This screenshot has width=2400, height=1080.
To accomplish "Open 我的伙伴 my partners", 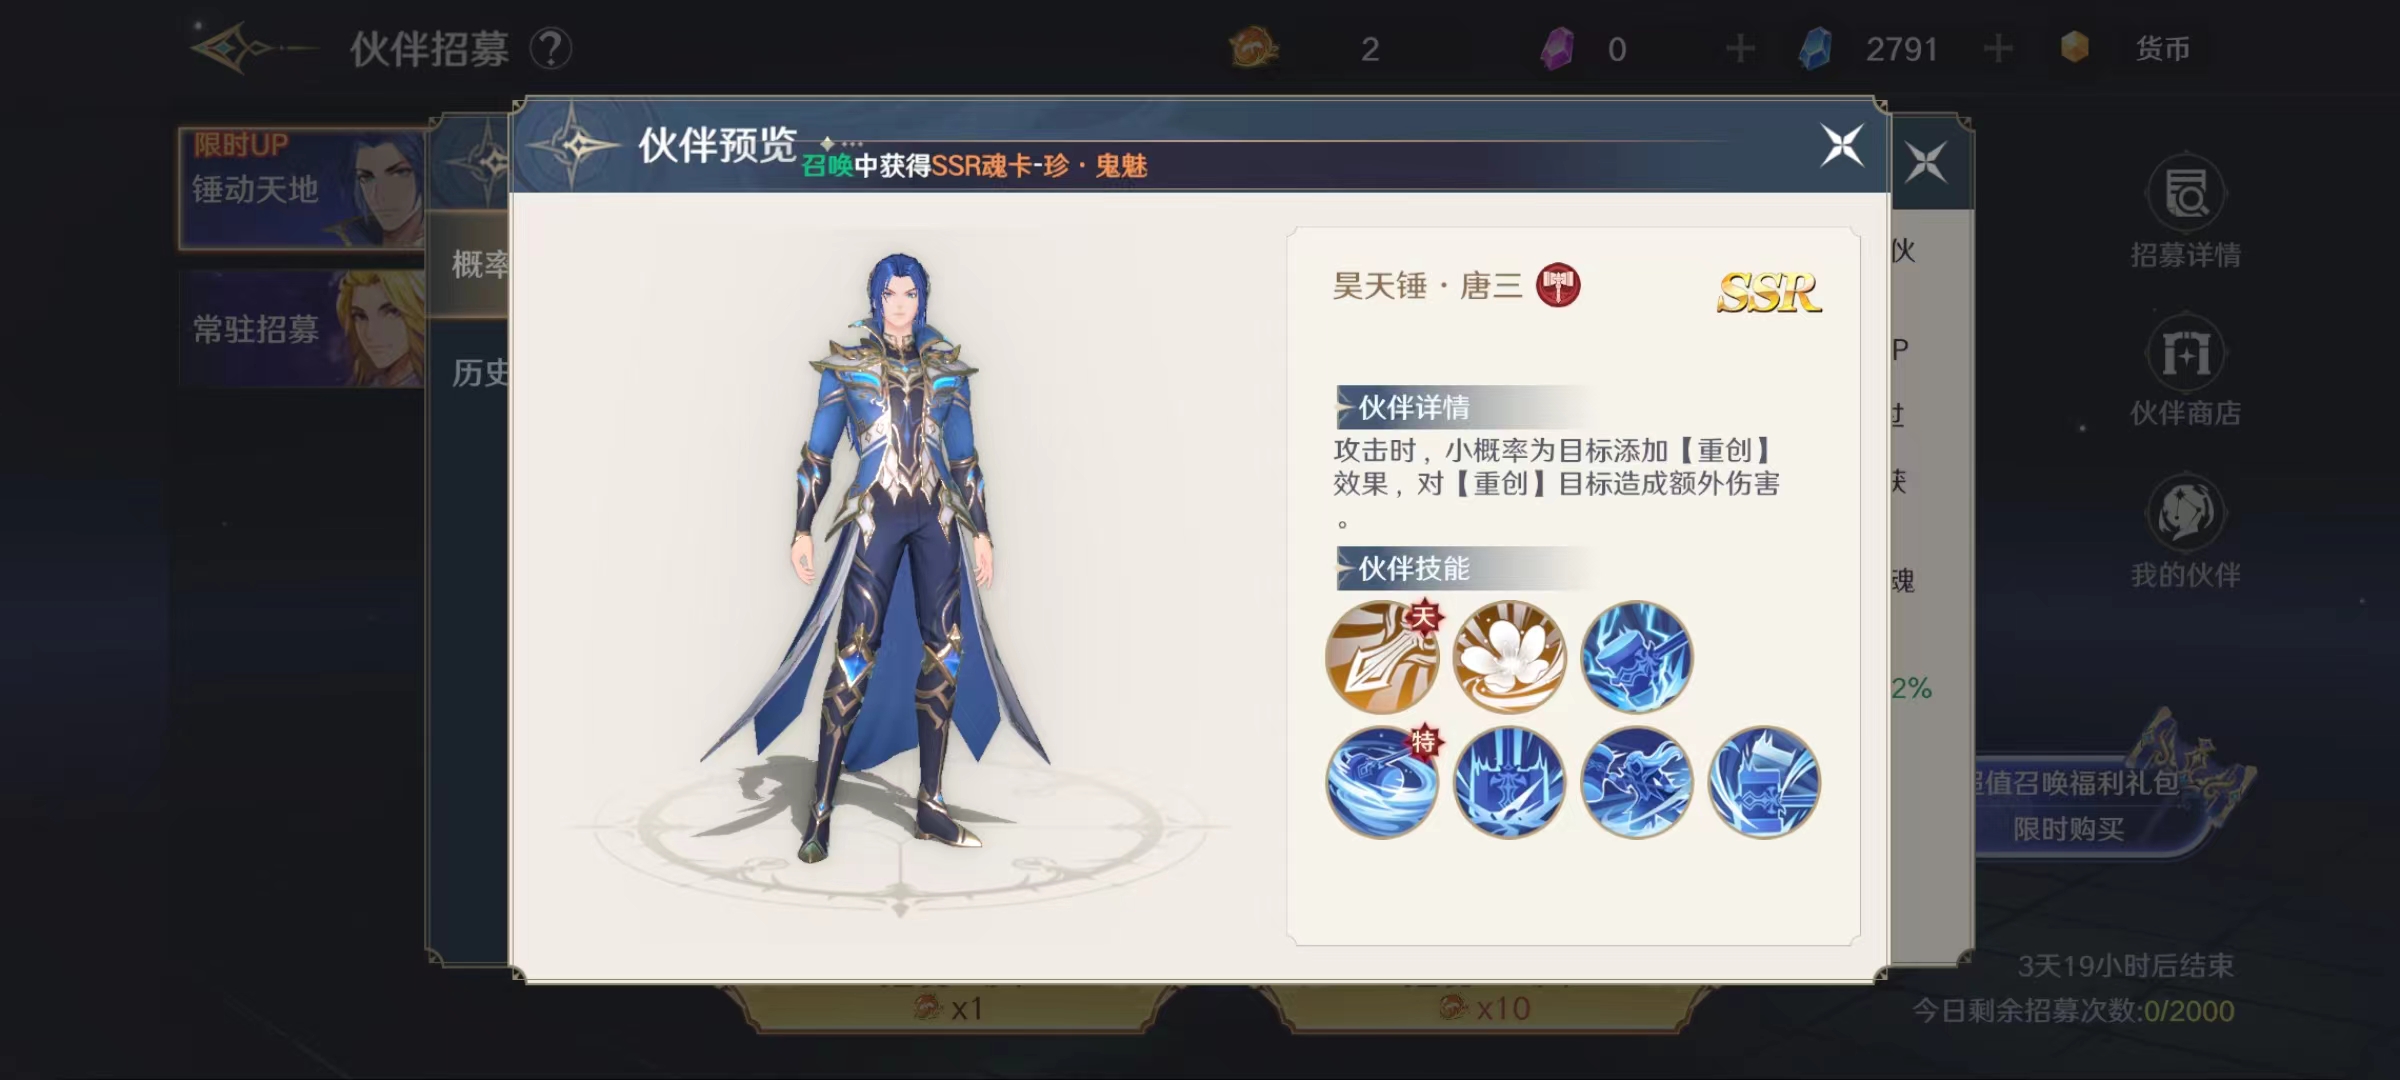I will point(2186,532).
